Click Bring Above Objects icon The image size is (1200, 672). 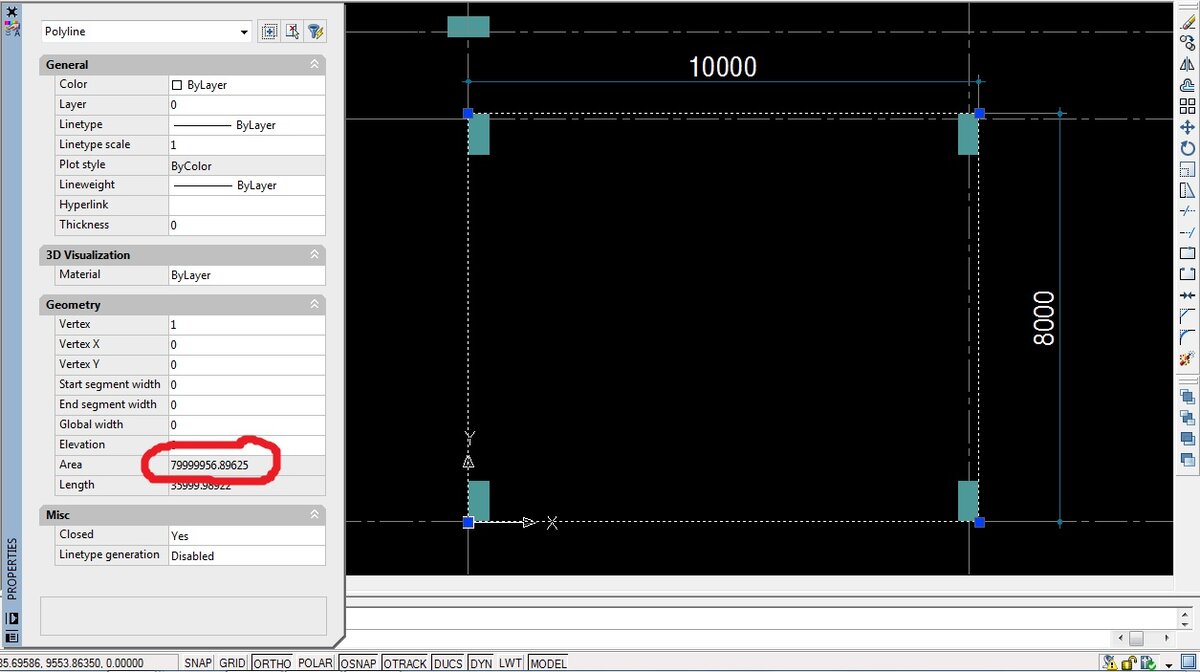[1187, 439]
